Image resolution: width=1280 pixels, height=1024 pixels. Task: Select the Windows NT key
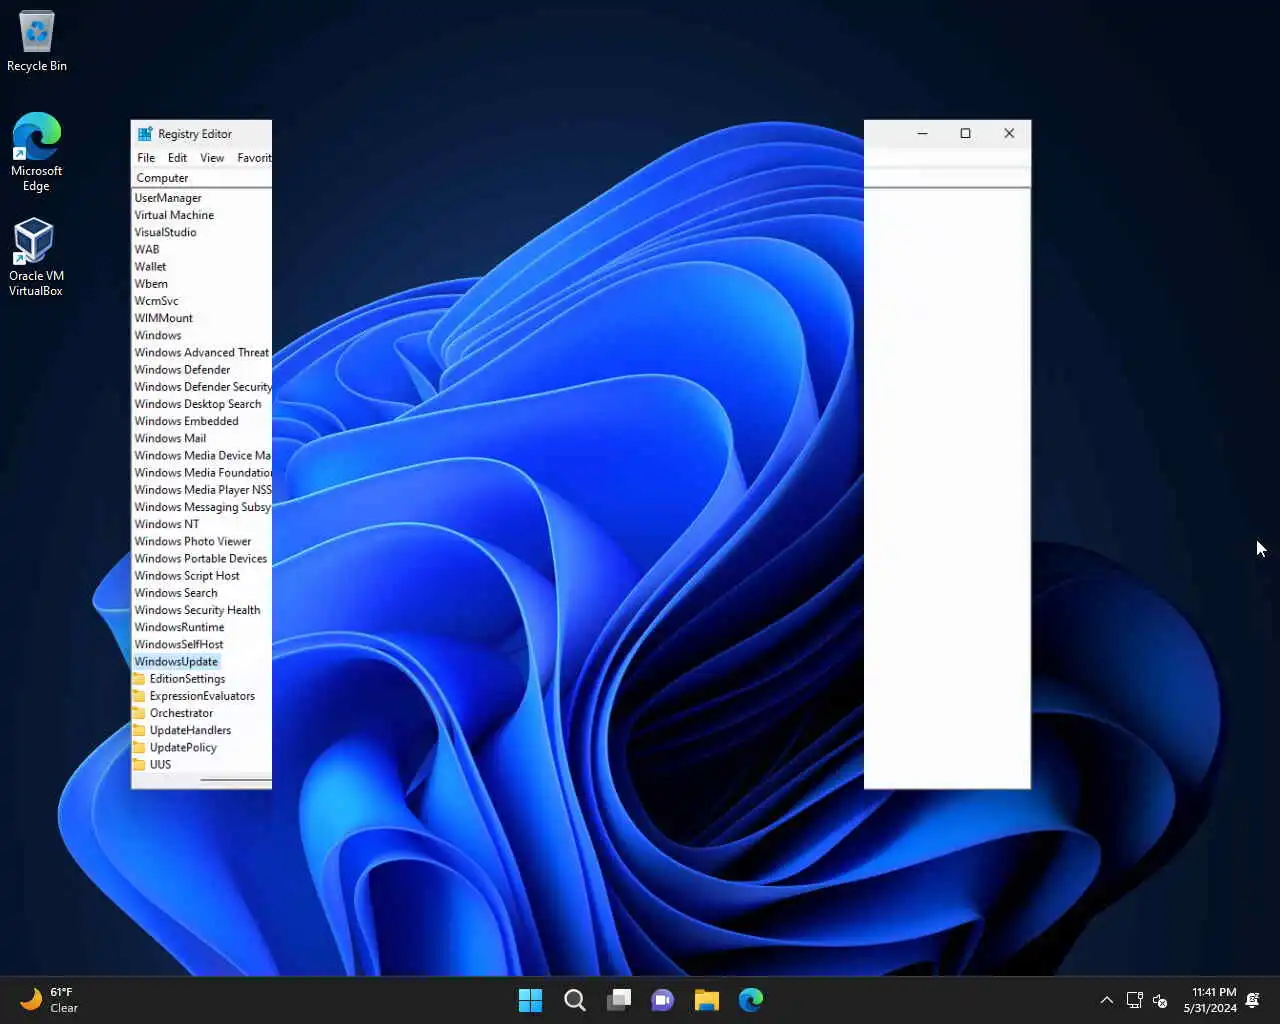[x=167, y=524]
